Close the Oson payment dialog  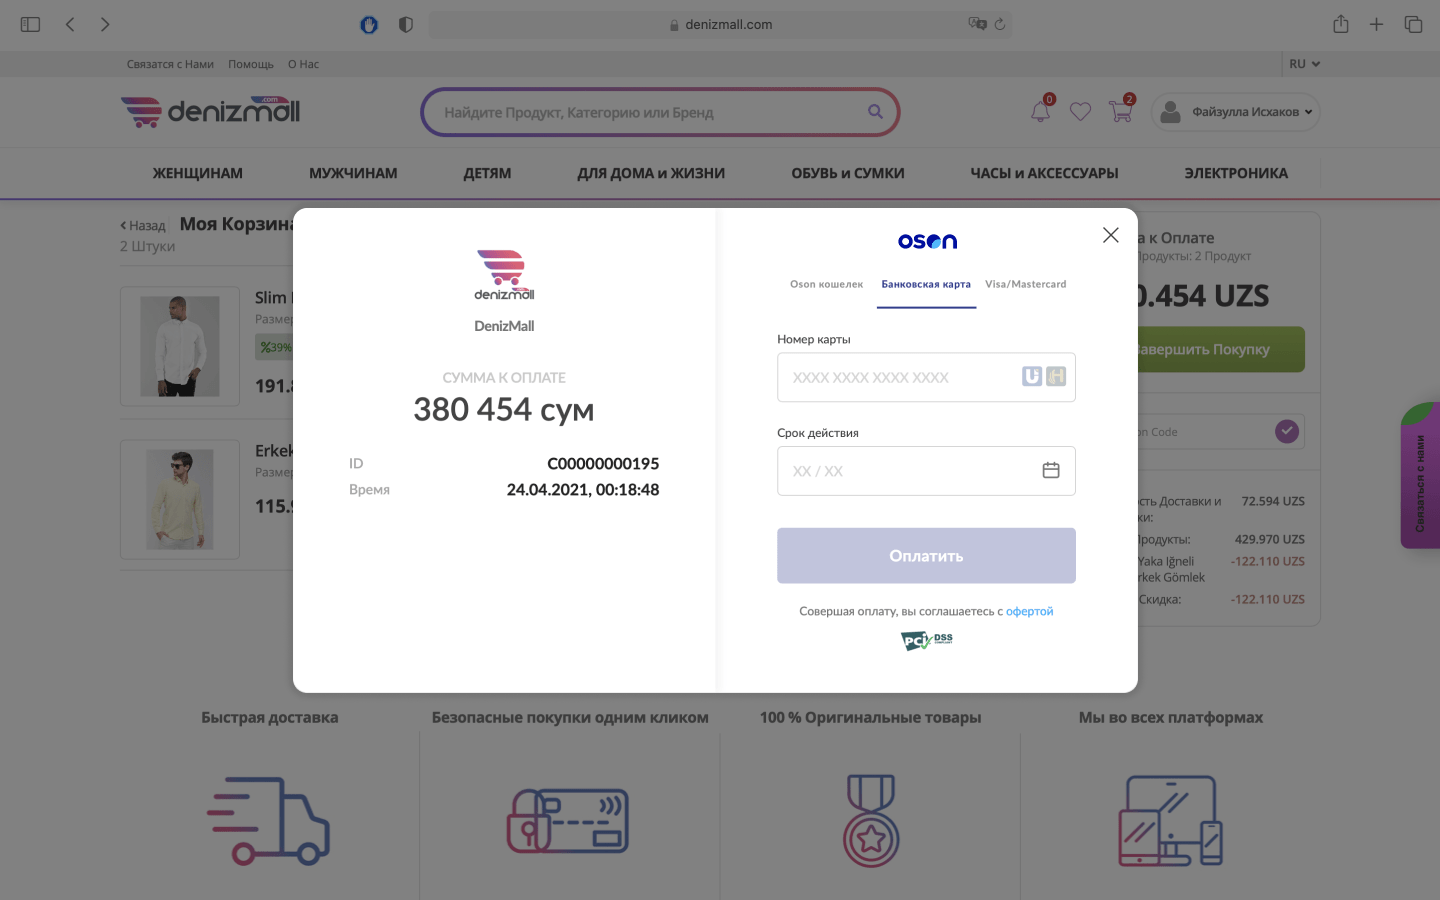pyautogui.click(x=1110, y=235)
